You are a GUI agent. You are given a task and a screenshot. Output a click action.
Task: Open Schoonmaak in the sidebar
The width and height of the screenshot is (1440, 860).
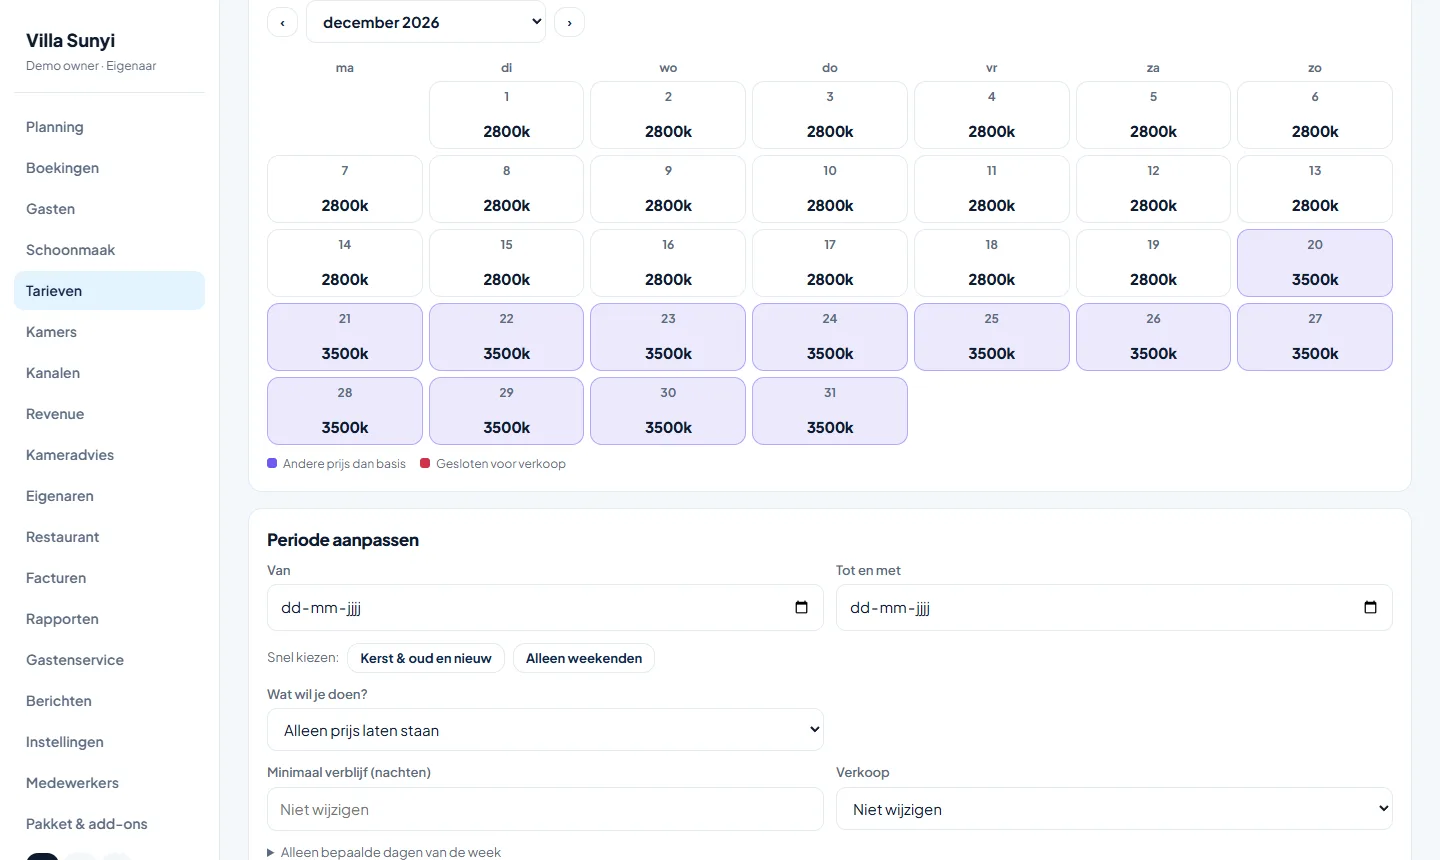coord(109,250)
